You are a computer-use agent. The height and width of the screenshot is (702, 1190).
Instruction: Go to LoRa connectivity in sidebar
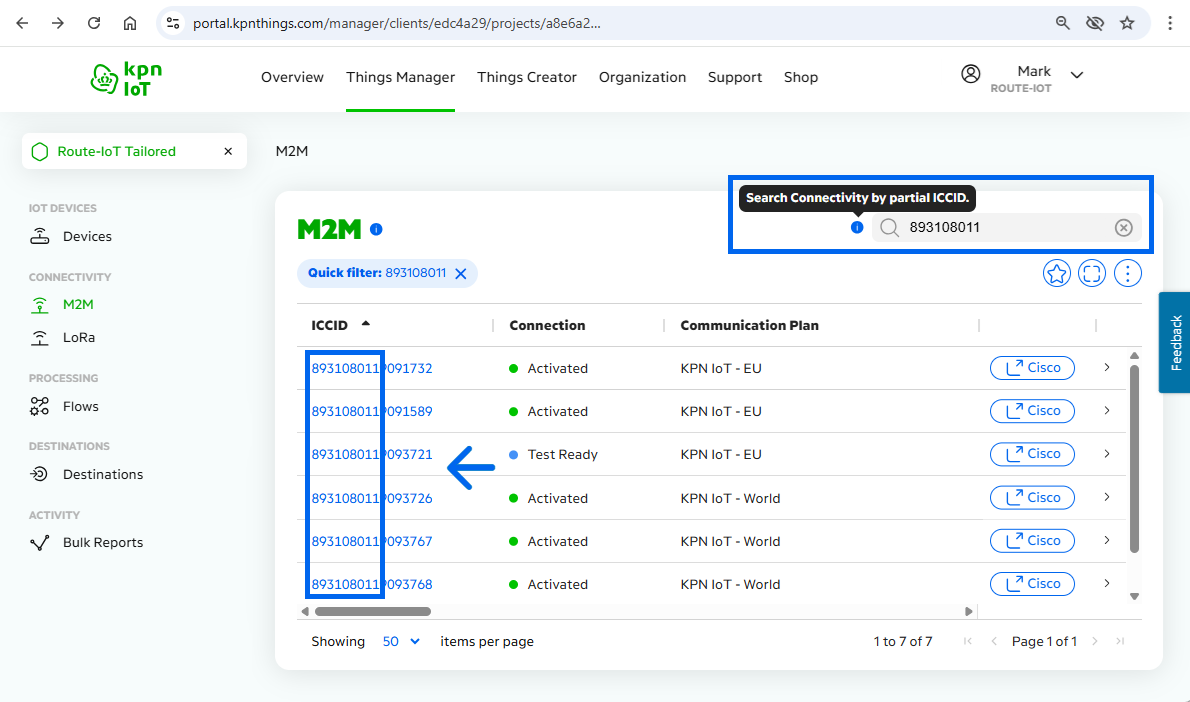click(x=79, y=338)
